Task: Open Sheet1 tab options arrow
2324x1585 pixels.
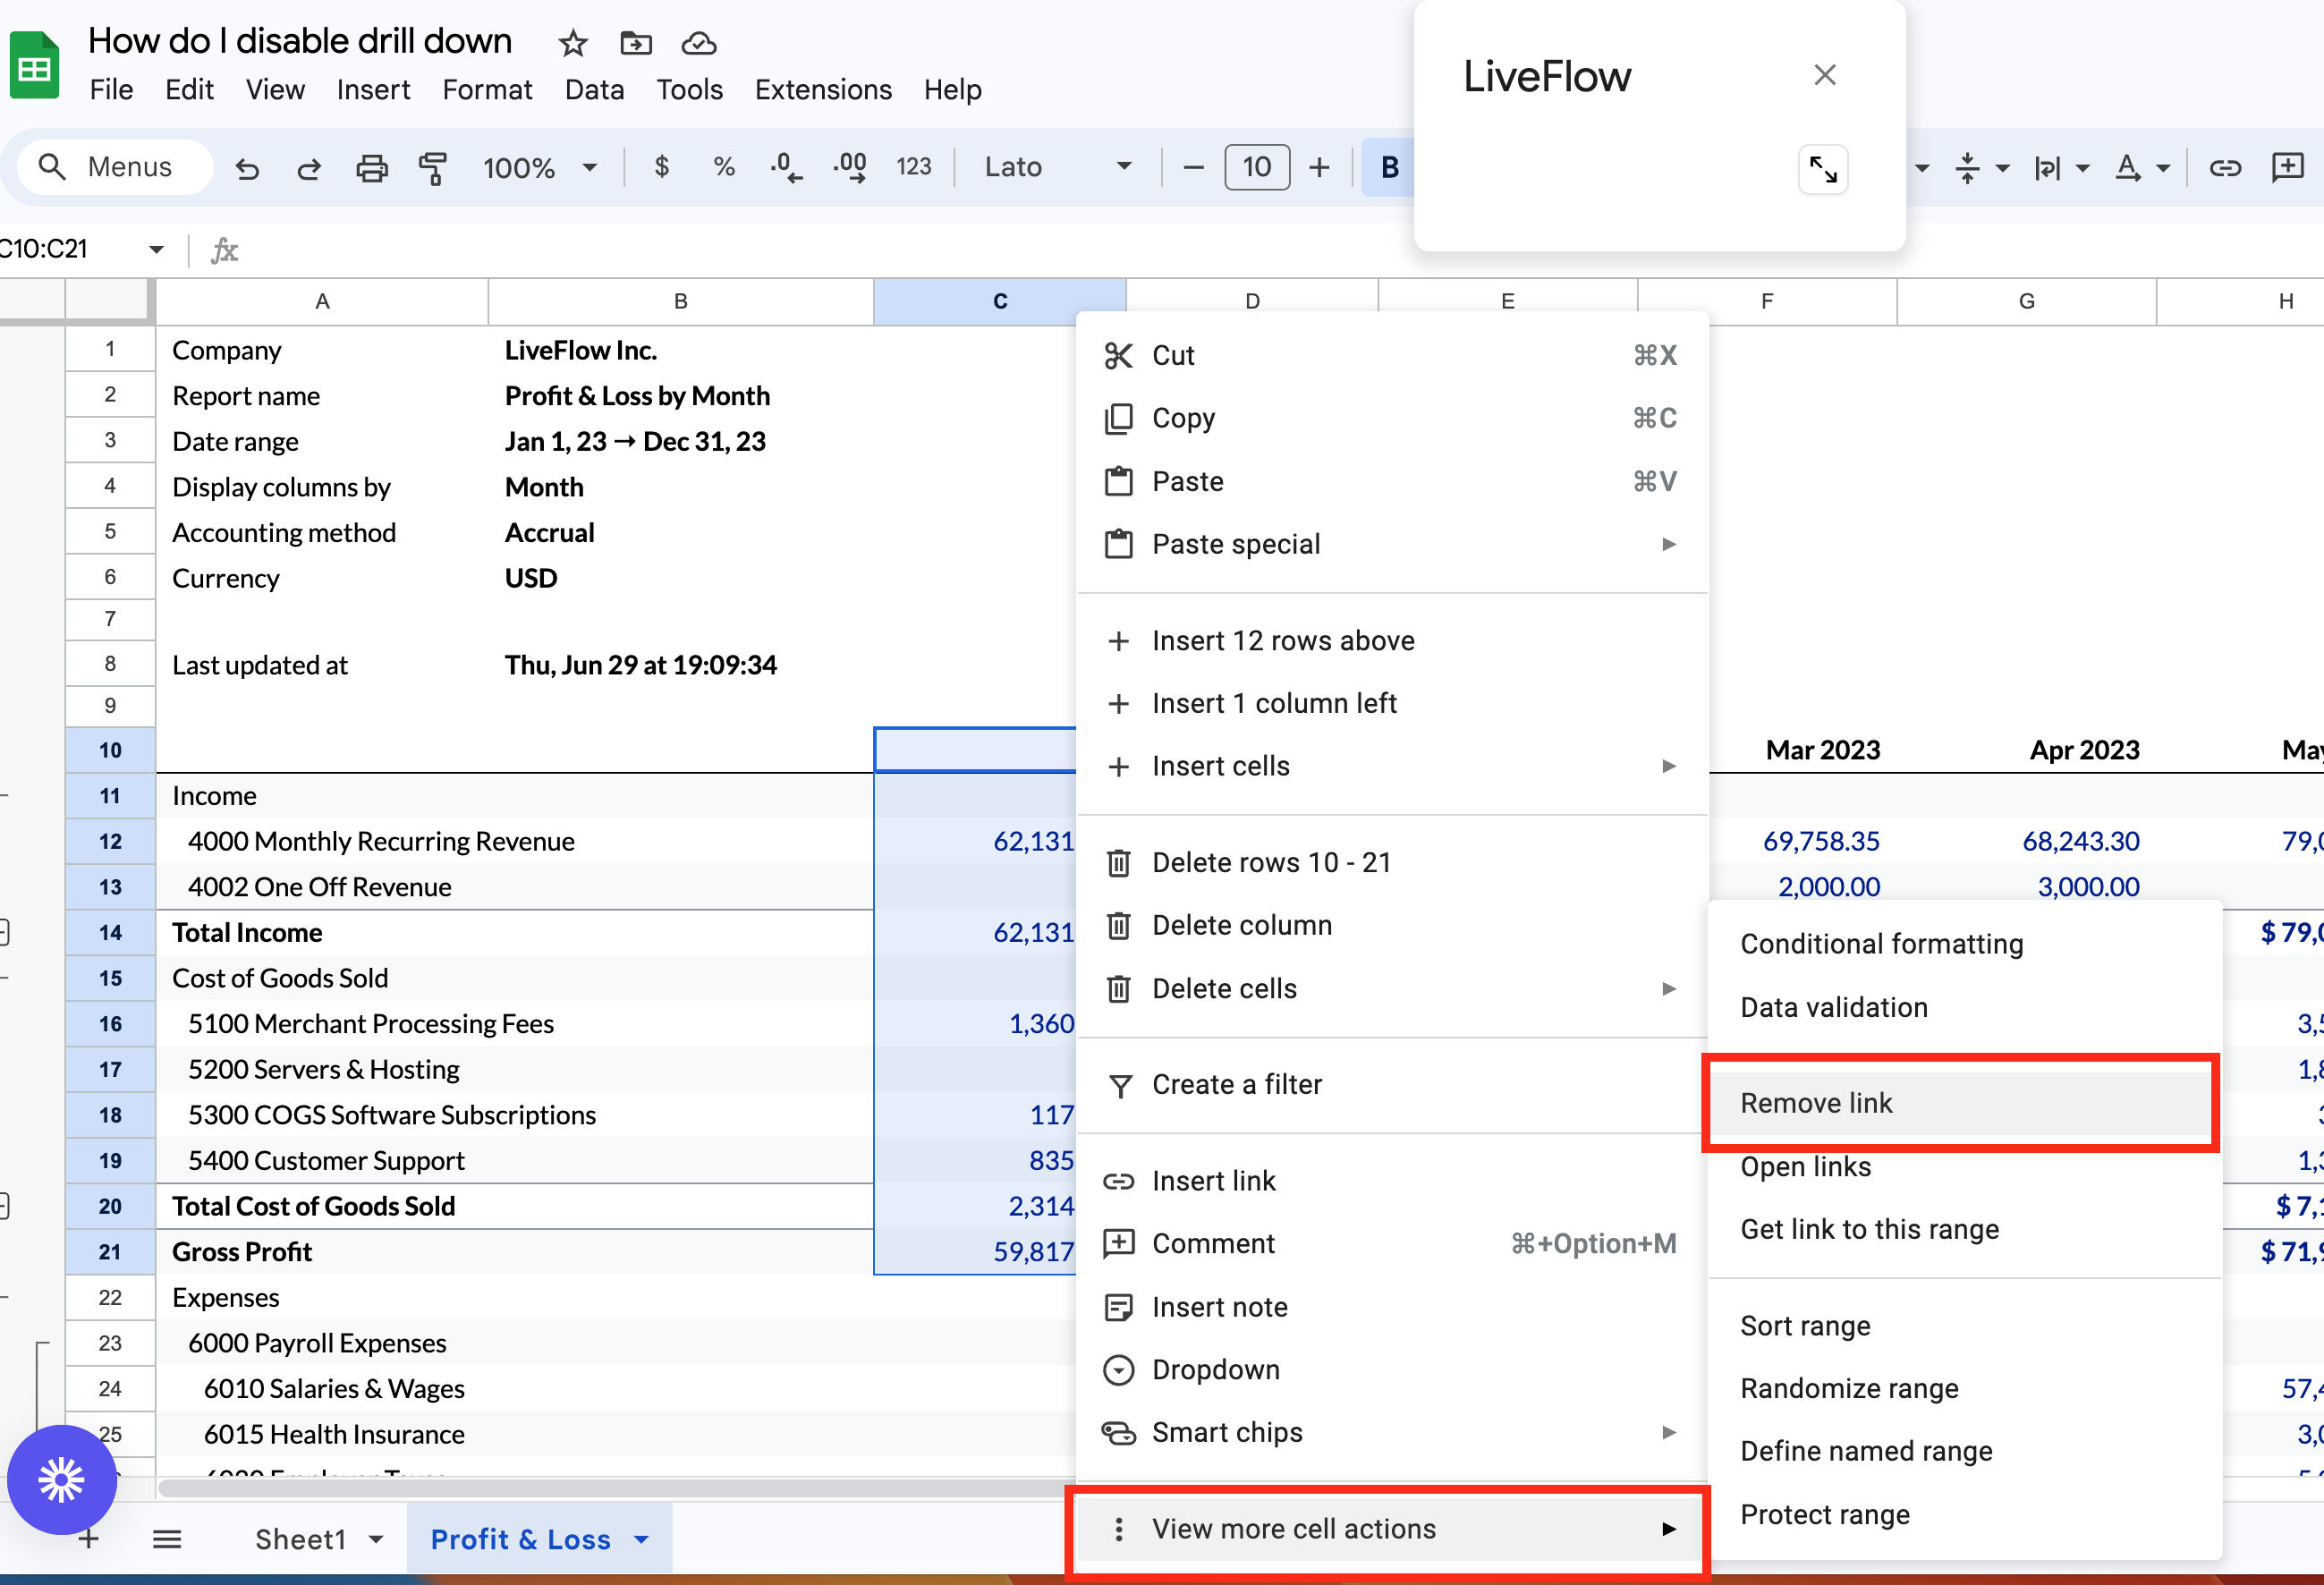Action: (376, 1539)
